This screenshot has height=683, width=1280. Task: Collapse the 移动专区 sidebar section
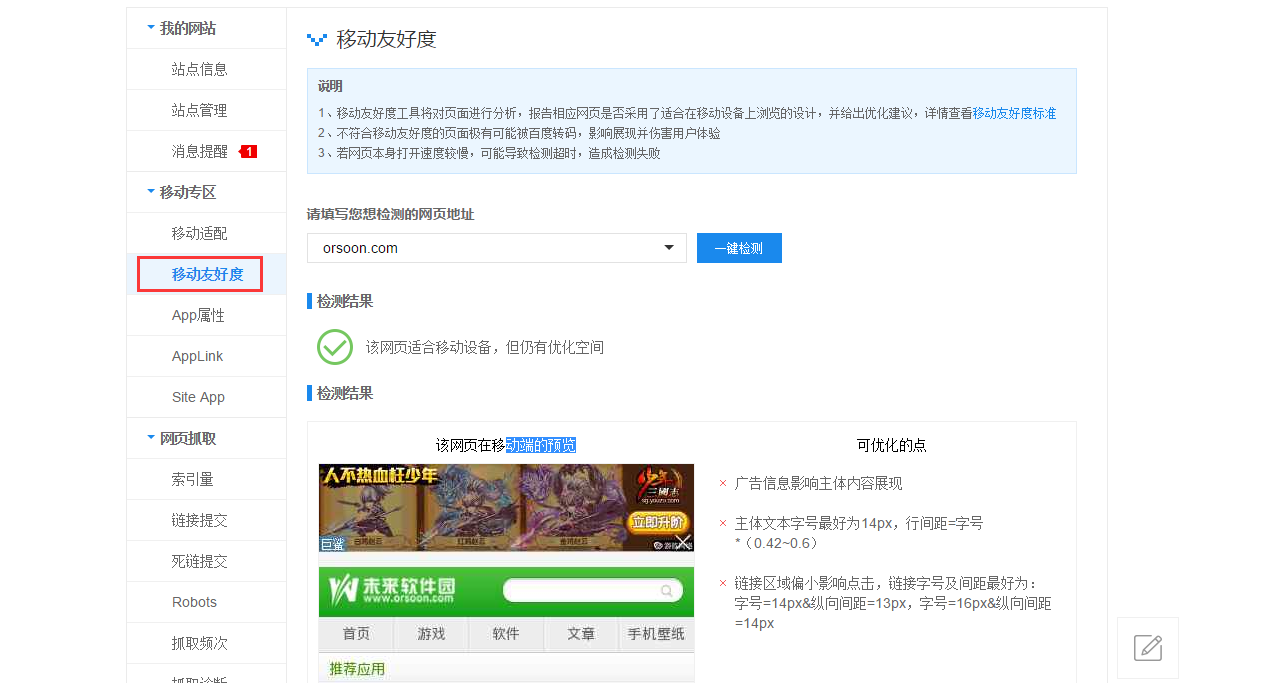(x=151, y=191)
